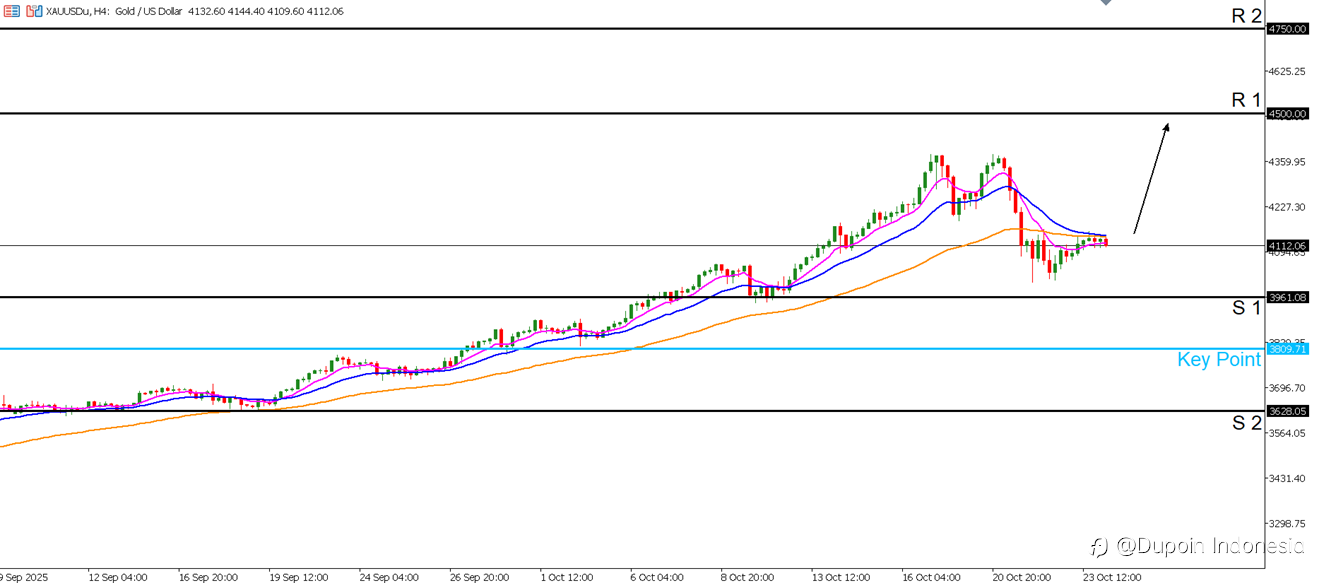Click the 3298.75 price scale value
1319x583 pixels.
pos(1287,524)
